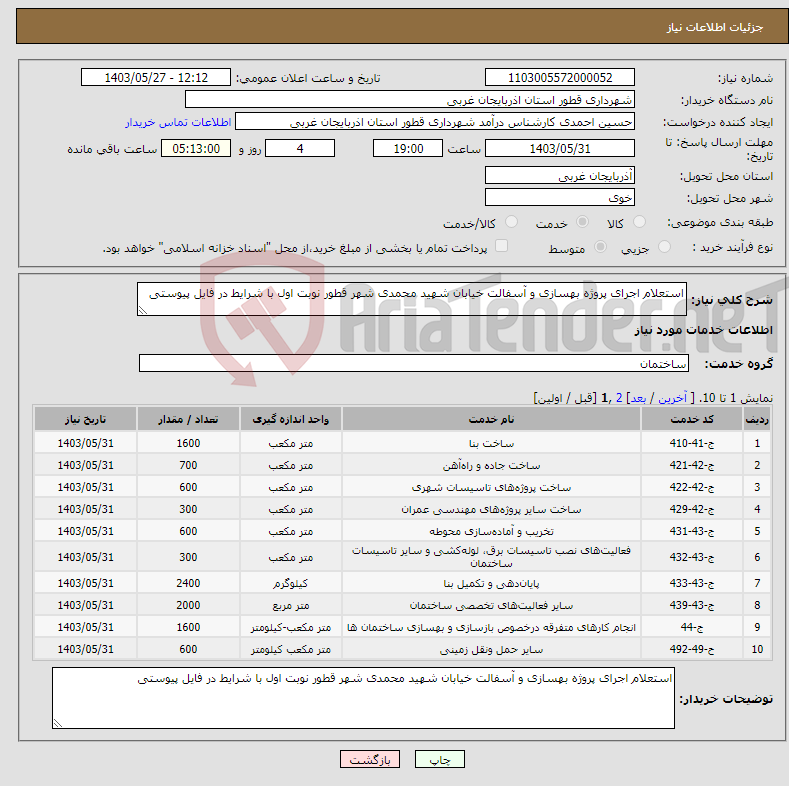Image resolution: width=789 pixels, height=786 pixels.
Task: Click the کد خدمت column header
Action: coord(692,419)
